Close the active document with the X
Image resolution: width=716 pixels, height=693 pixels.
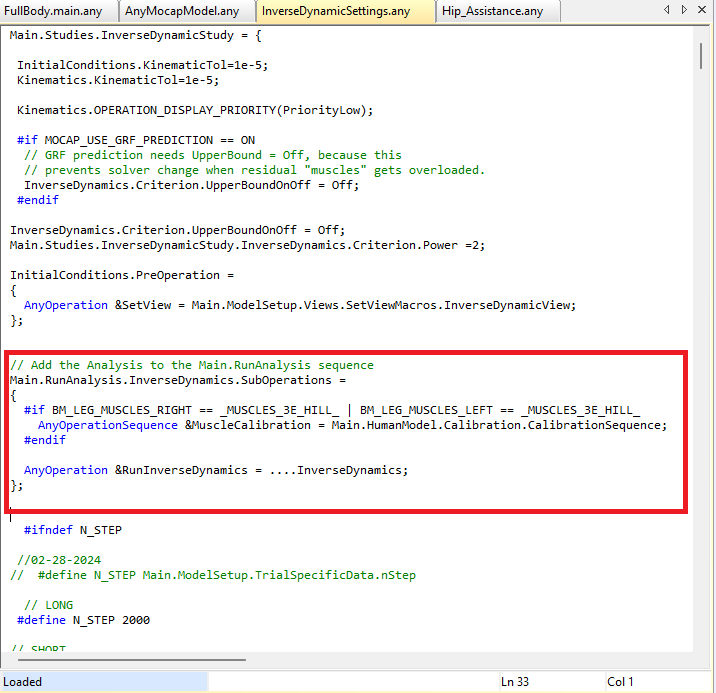(704, 10)
